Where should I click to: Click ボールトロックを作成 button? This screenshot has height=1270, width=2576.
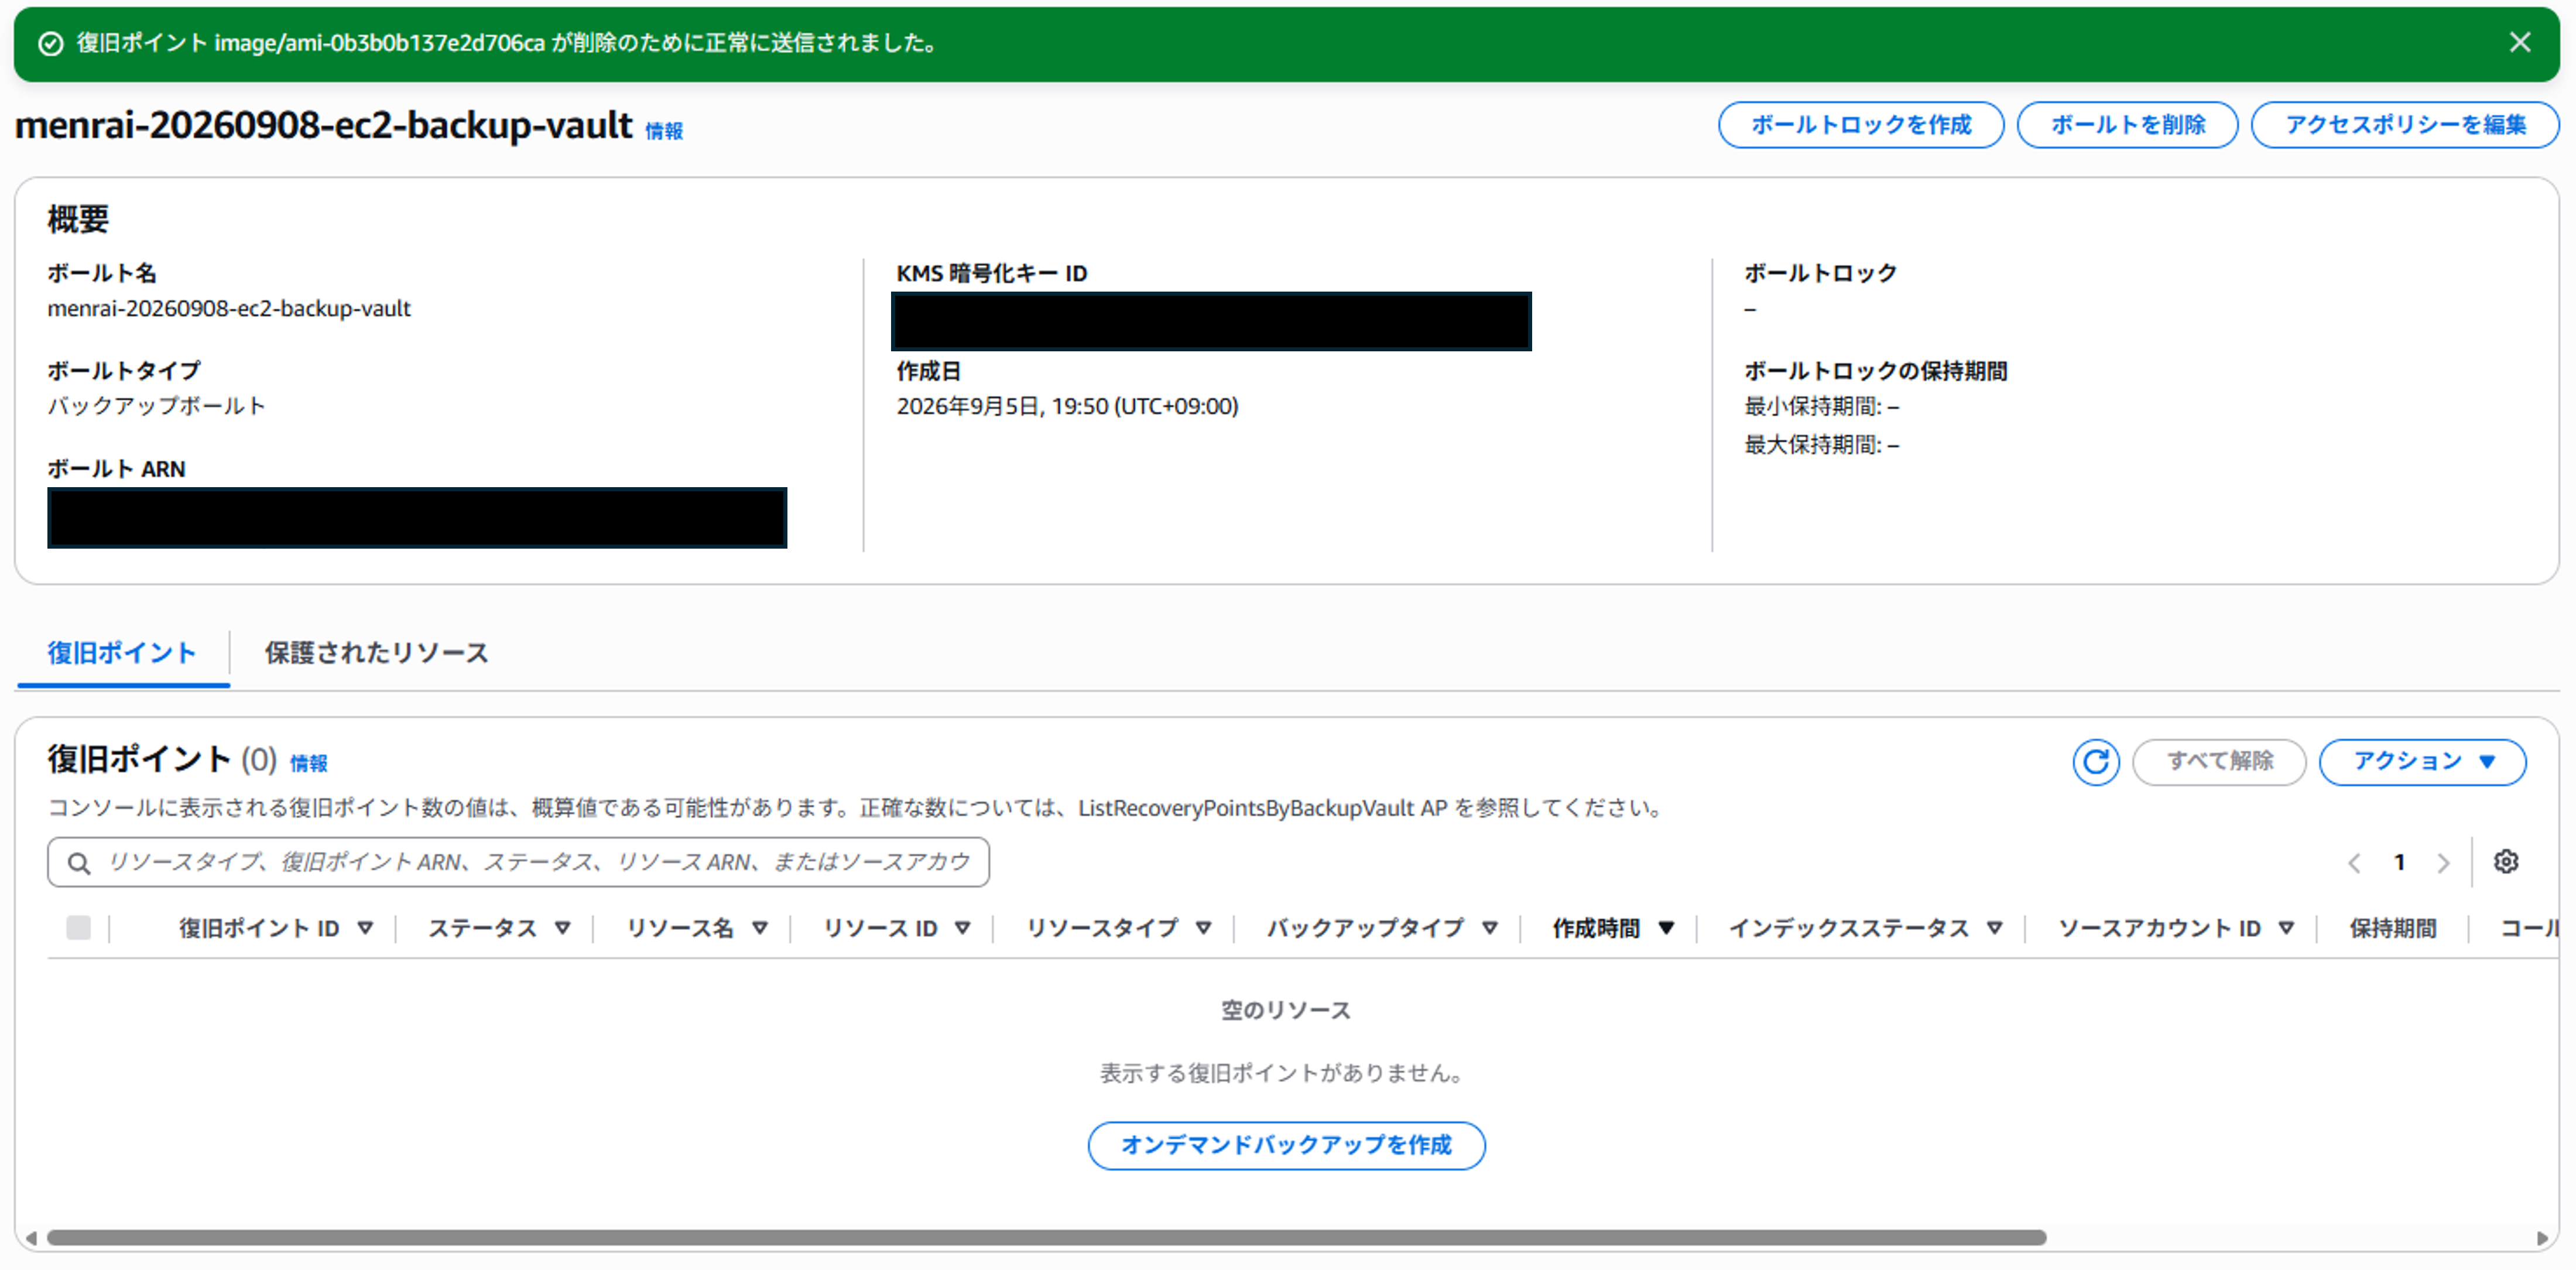pos(1860,125)
